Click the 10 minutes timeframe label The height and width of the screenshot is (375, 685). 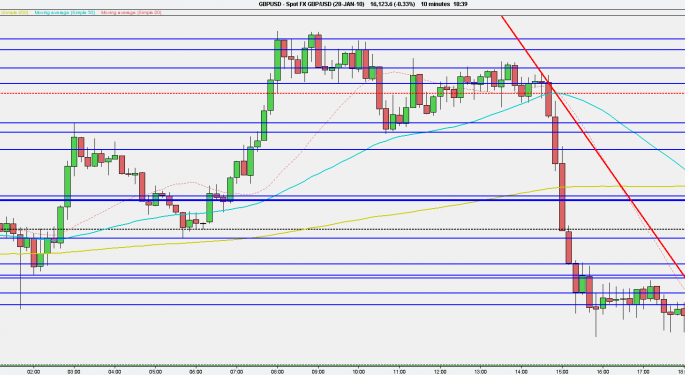pyautogui.click(x=435, y=4)
